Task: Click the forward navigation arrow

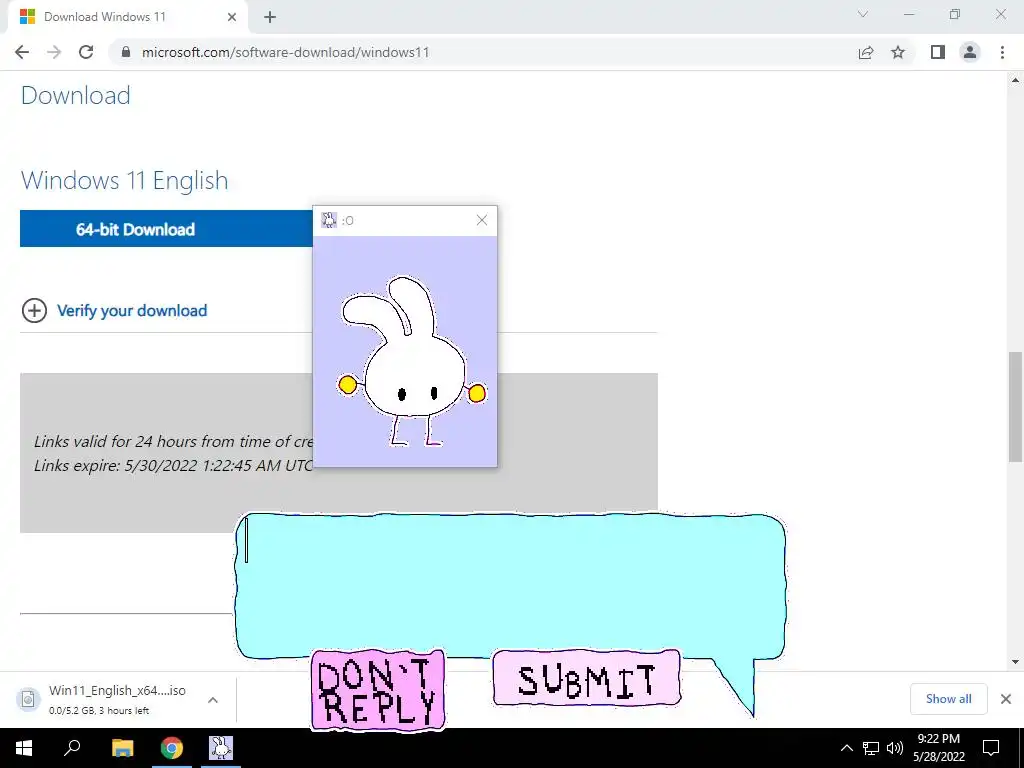Action: (54, 52)
